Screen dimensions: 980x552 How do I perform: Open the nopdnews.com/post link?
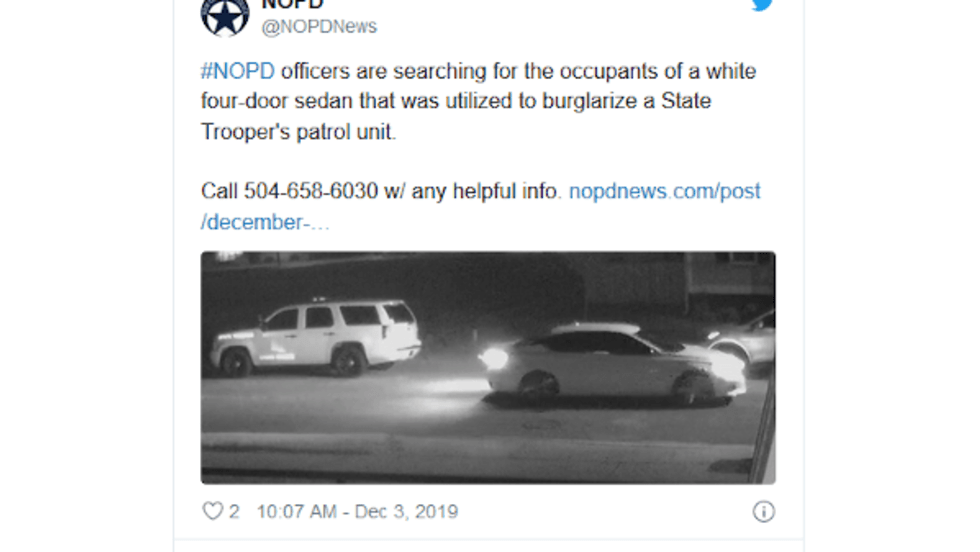tap(665, 191)
